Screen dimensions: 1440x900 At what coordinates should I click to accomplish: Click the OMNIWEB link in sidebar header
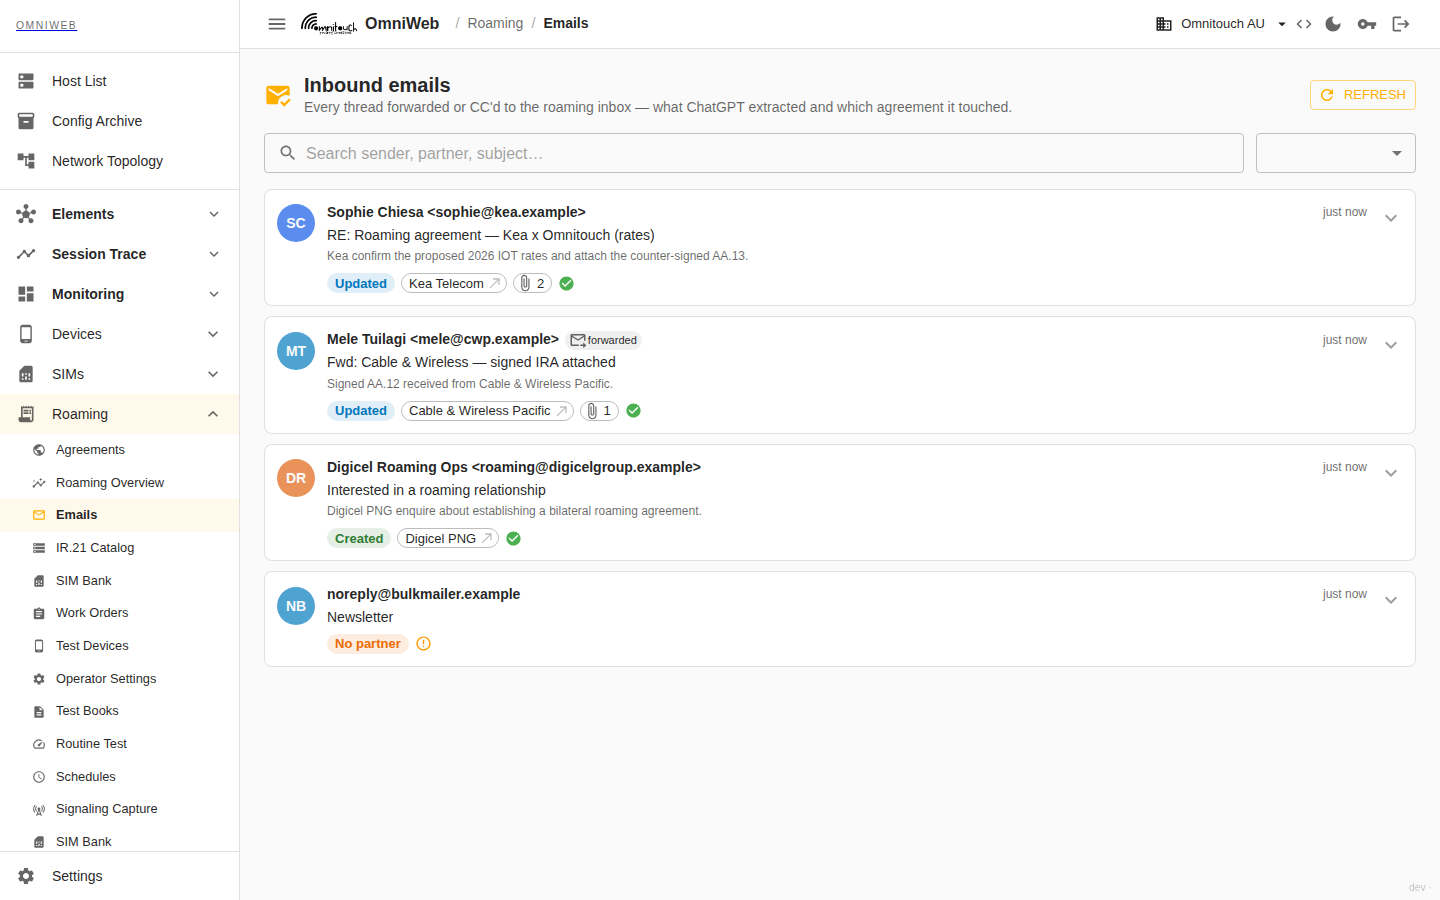46,26
